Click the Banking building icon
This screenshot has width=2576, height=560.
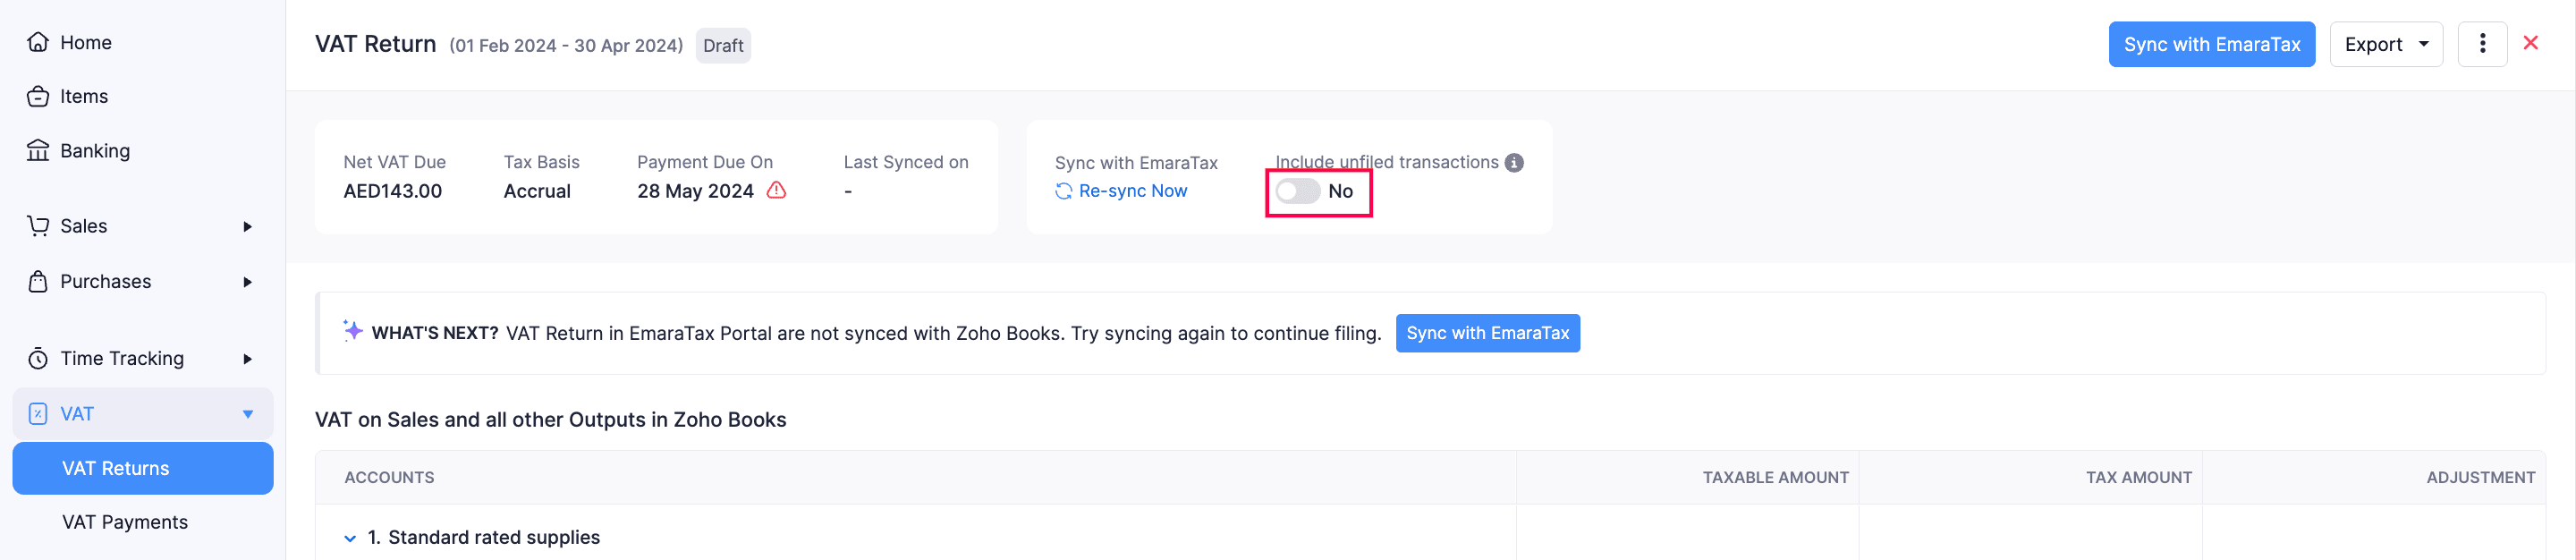click(38, 151)
